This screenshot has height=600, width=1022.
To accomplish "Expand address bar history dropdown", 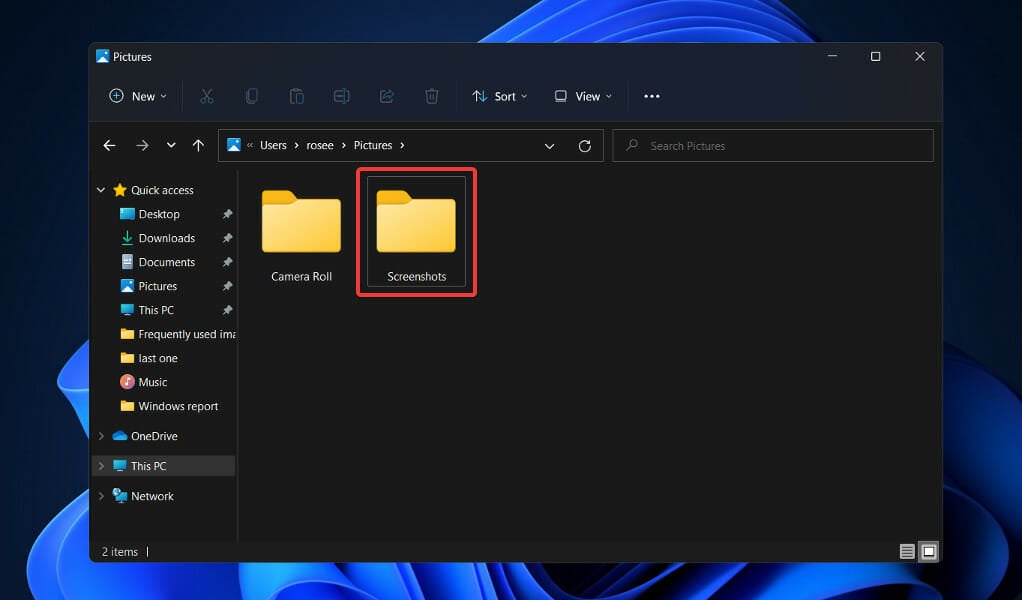I will [549, 146].
